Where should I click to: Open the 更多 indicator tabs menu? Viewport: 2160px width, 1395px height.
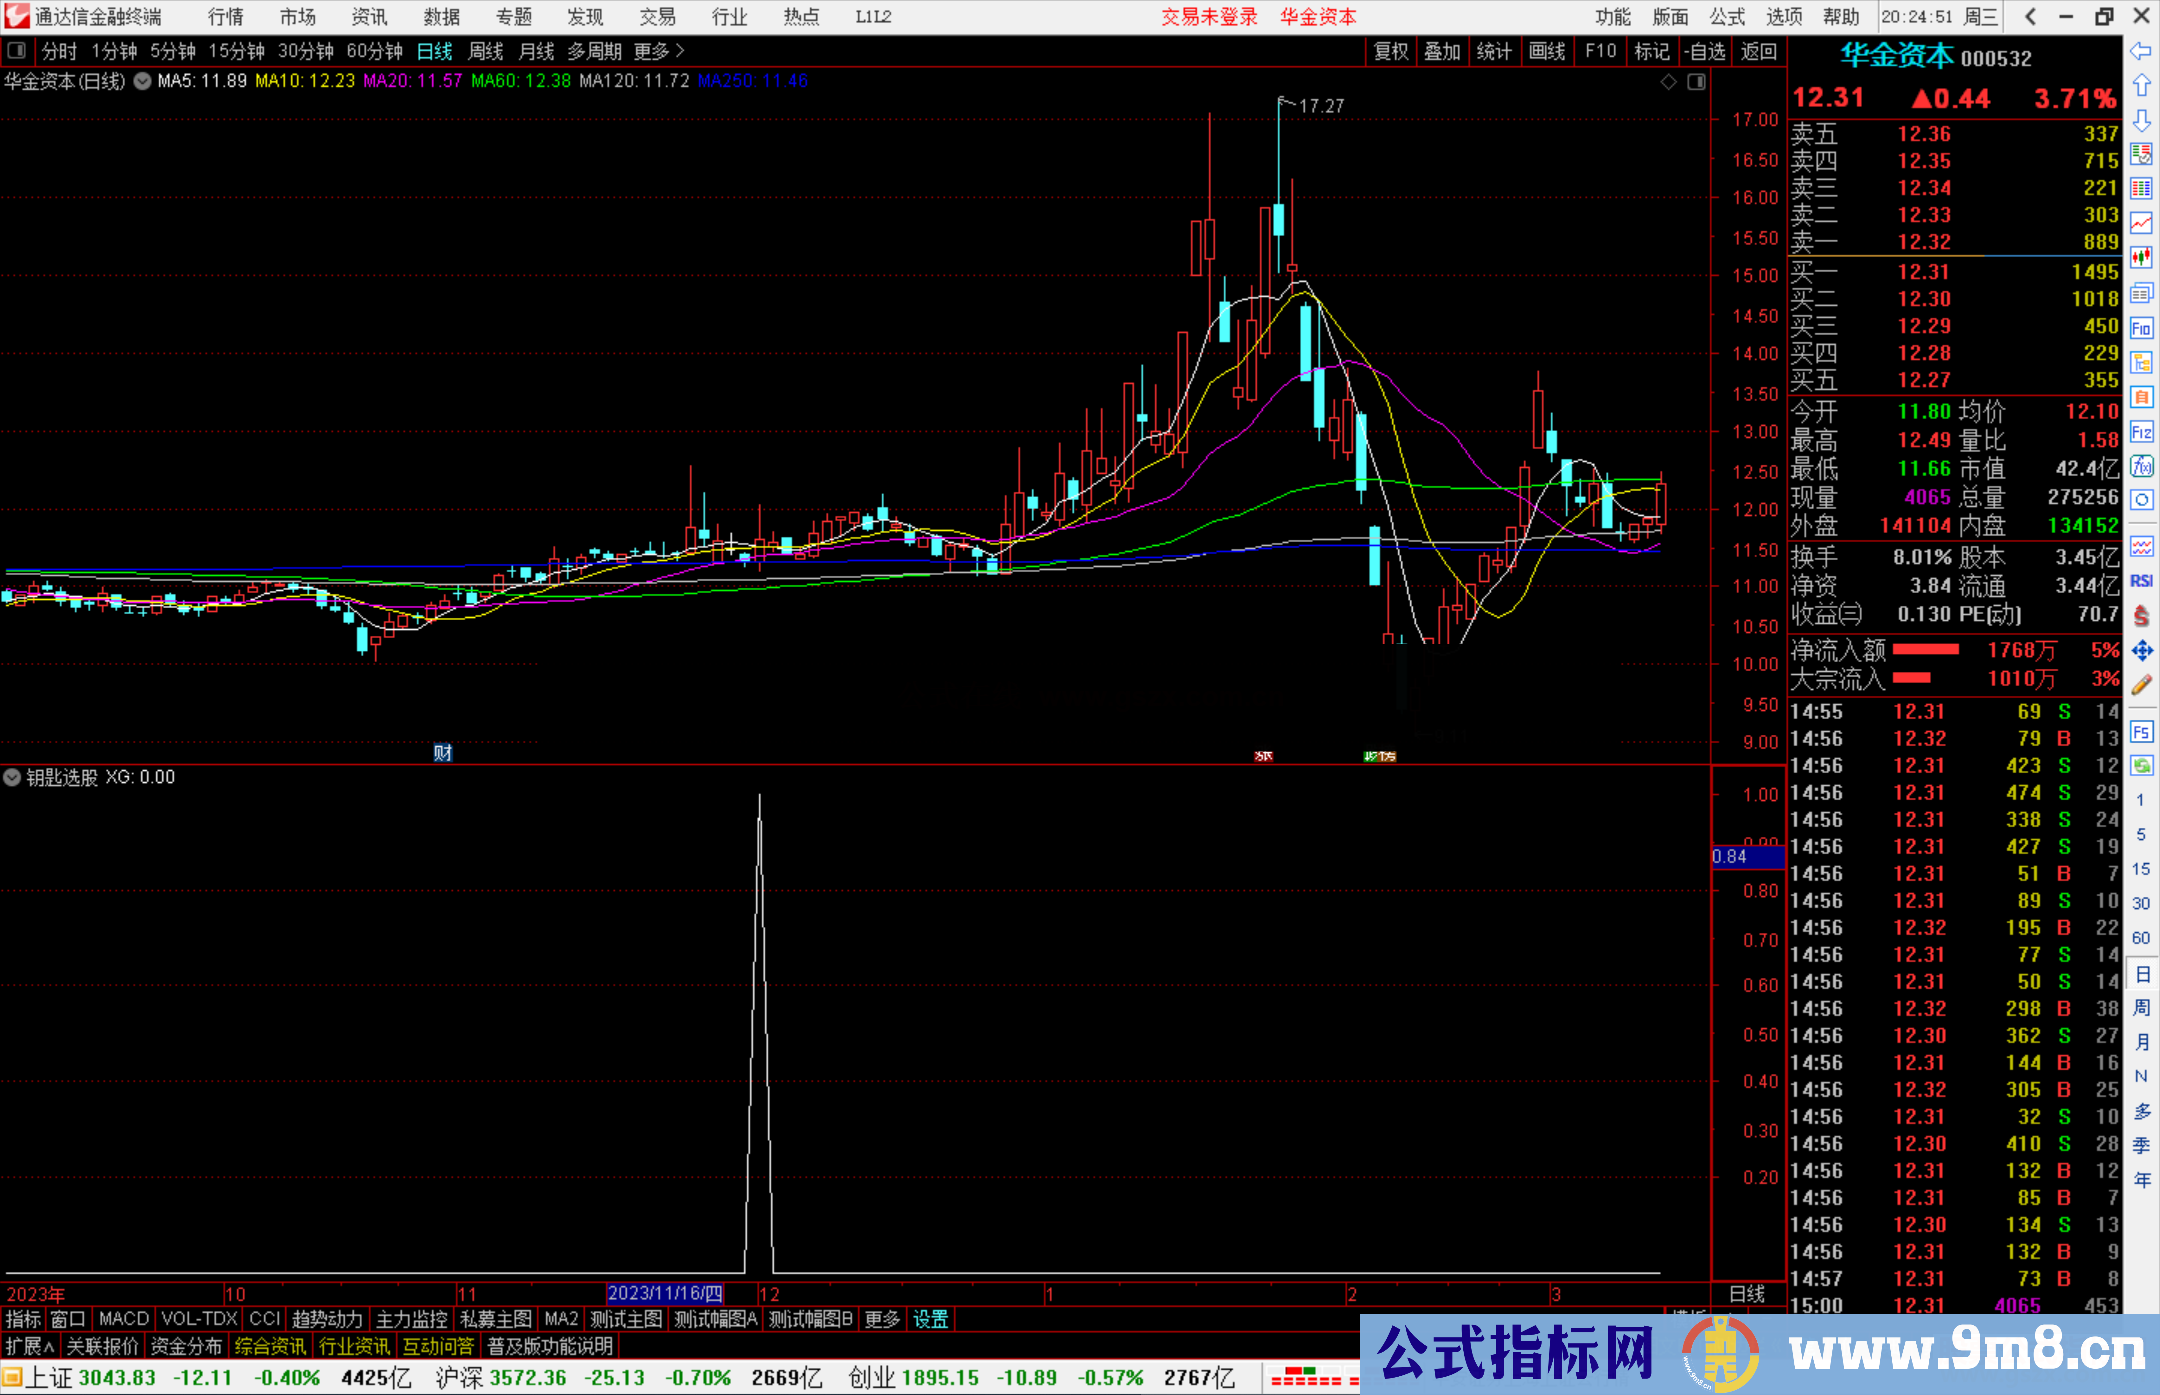[882, 1319]
